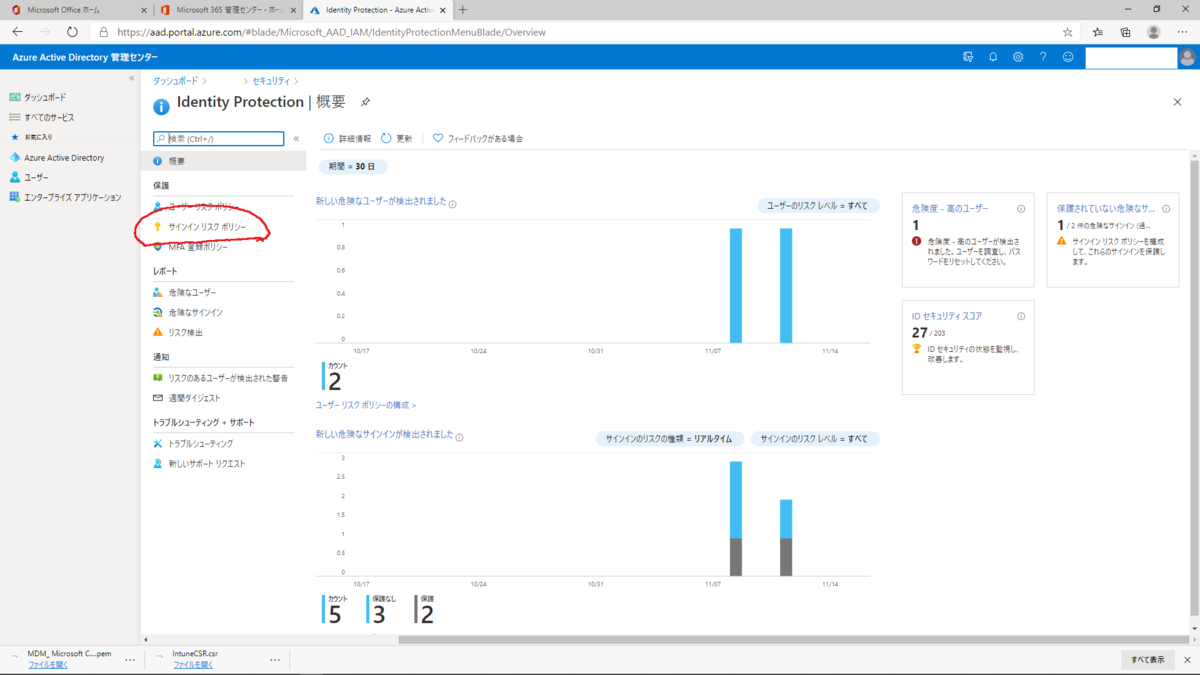Open the notifications bell in portal header
The height and width of the screenshot is (675, 1200).
point(993,57)
